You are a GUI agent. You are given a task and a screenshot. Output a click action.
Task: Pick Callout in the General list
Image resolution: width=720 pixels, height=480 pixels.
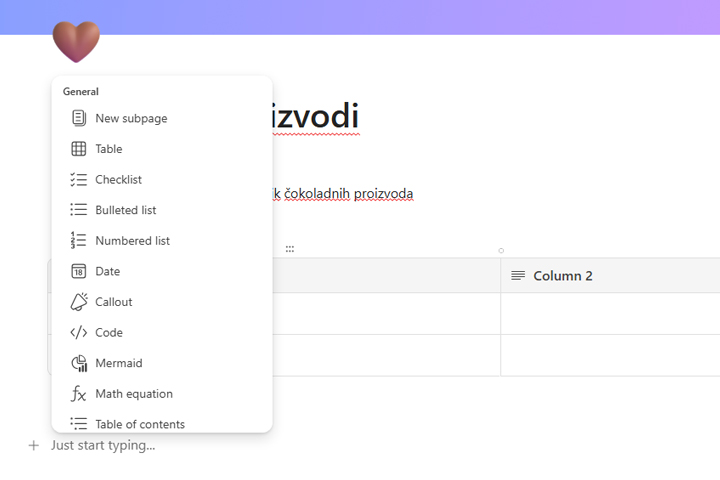pyautogui.click(x=114, y=302)
